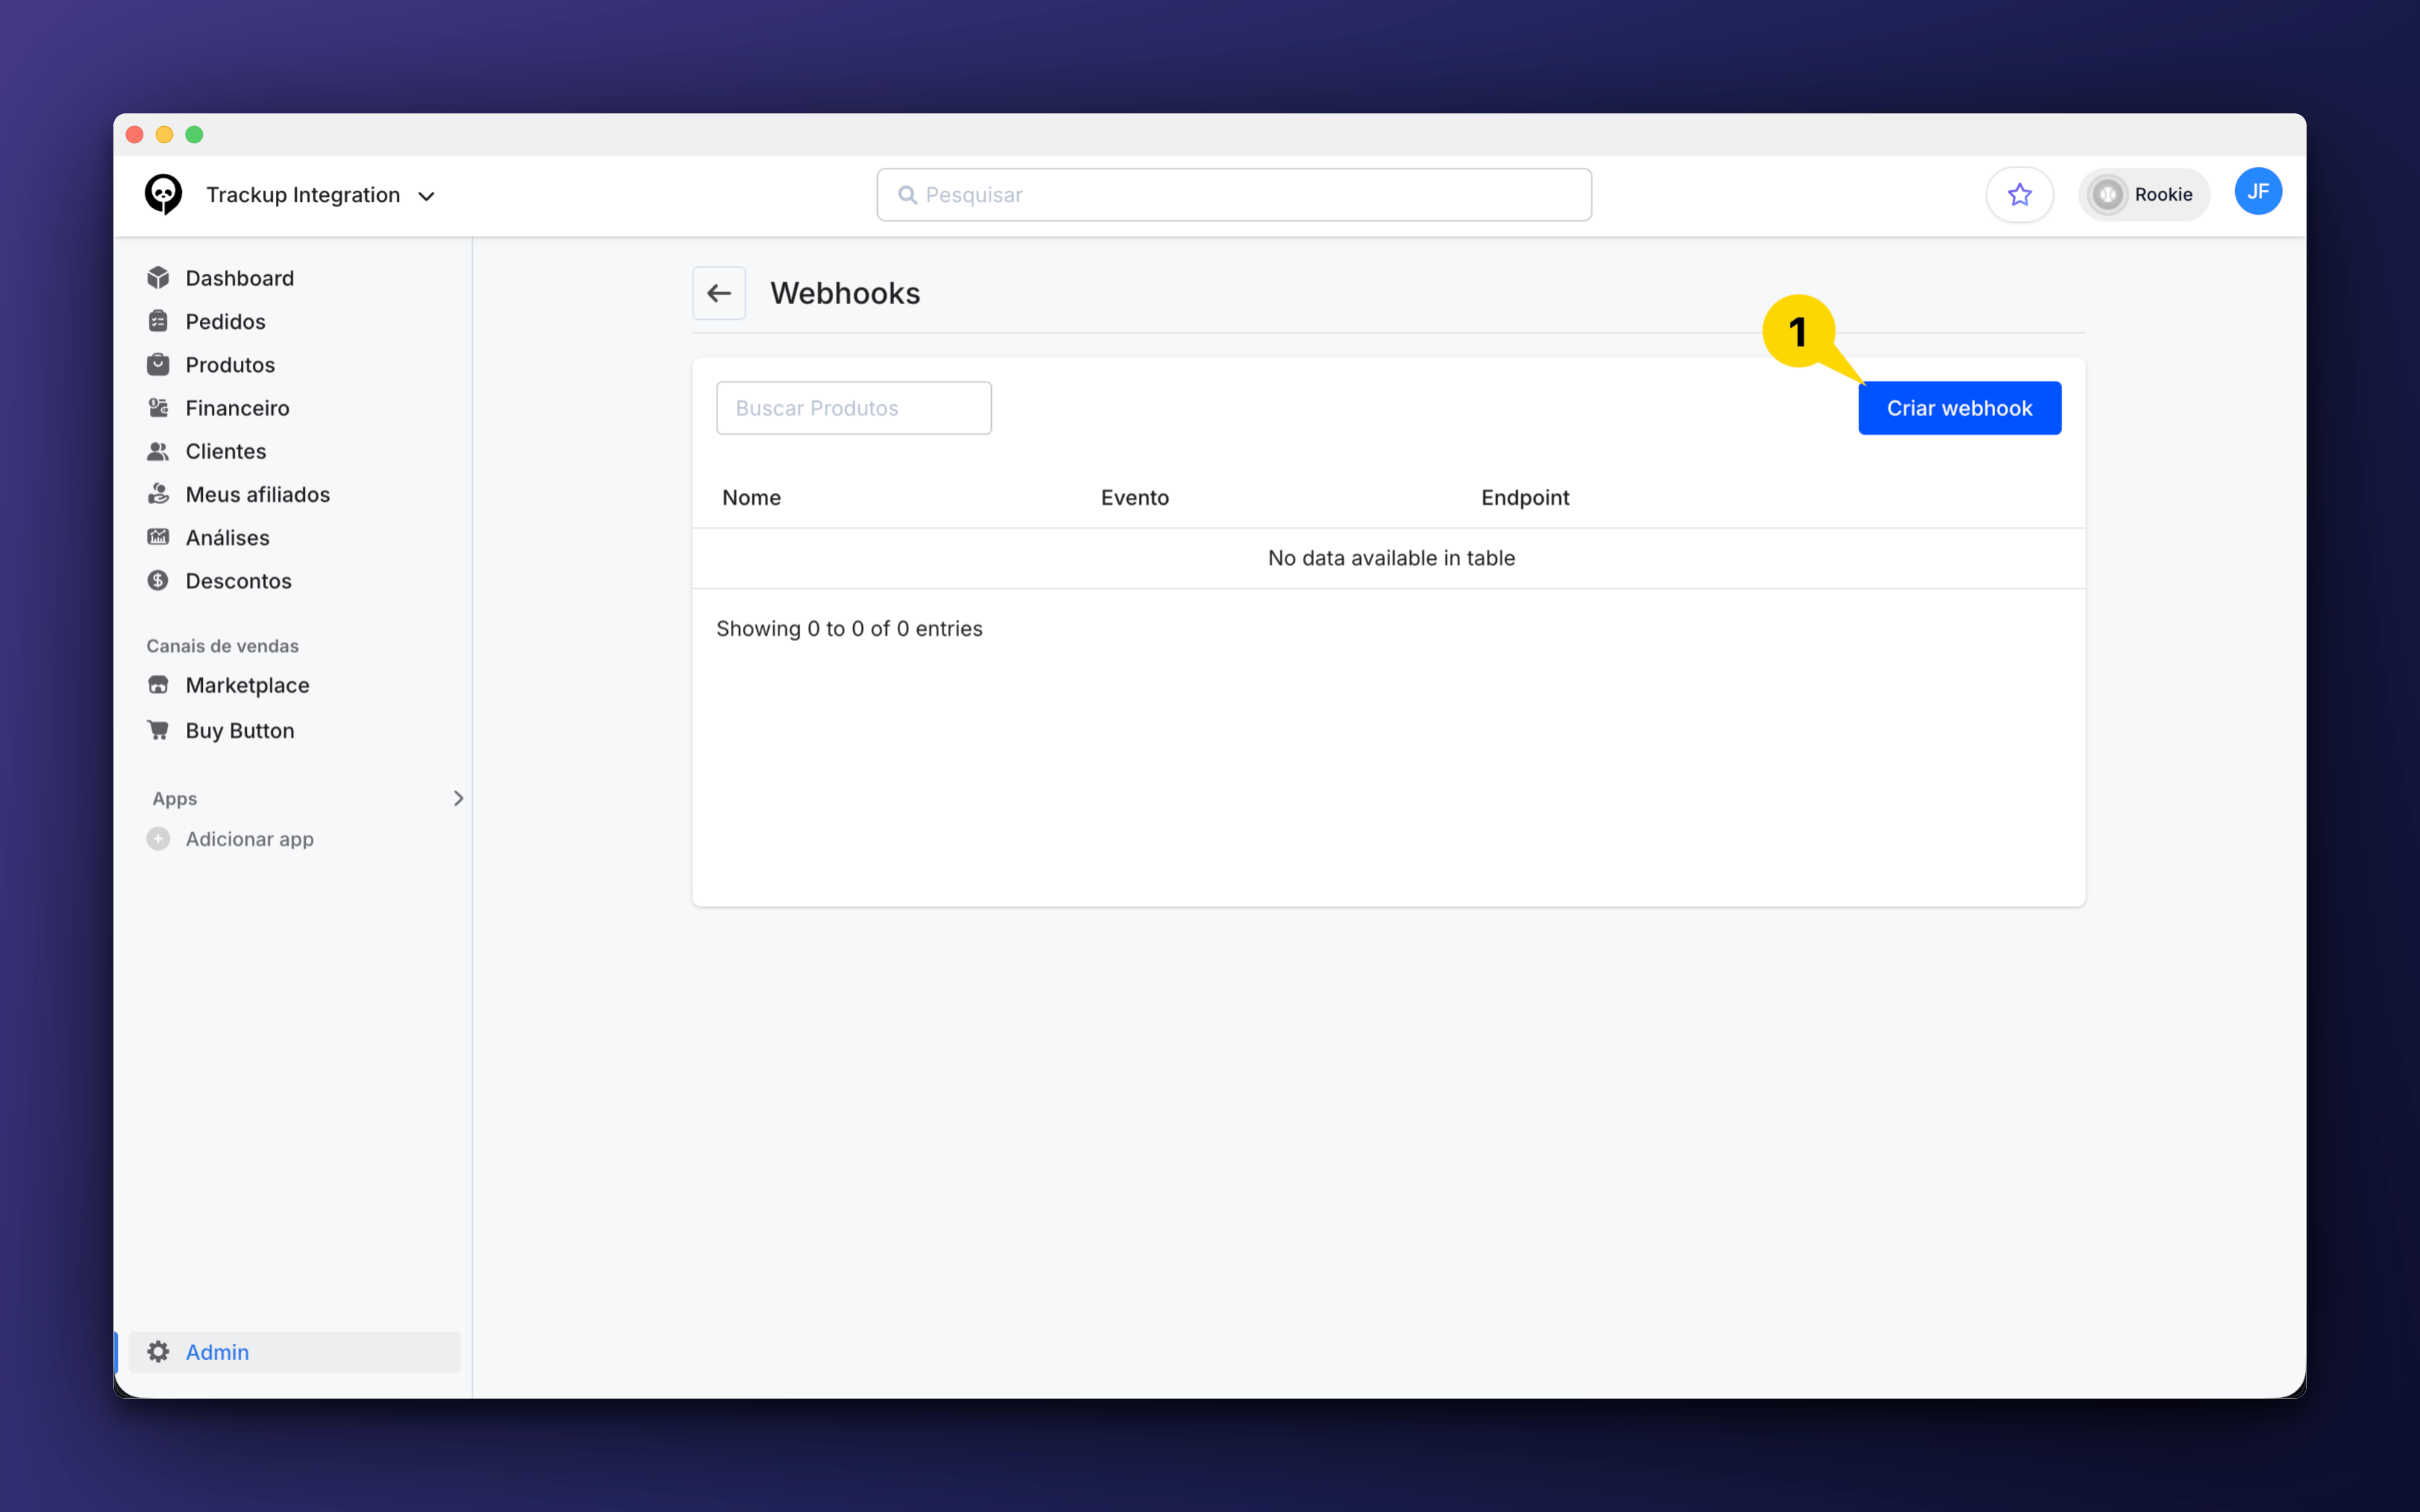The width and height of the screenshot is (2420, 1512).
Task: Click the Criar webhook button
Action: [x=1959, y=408]
